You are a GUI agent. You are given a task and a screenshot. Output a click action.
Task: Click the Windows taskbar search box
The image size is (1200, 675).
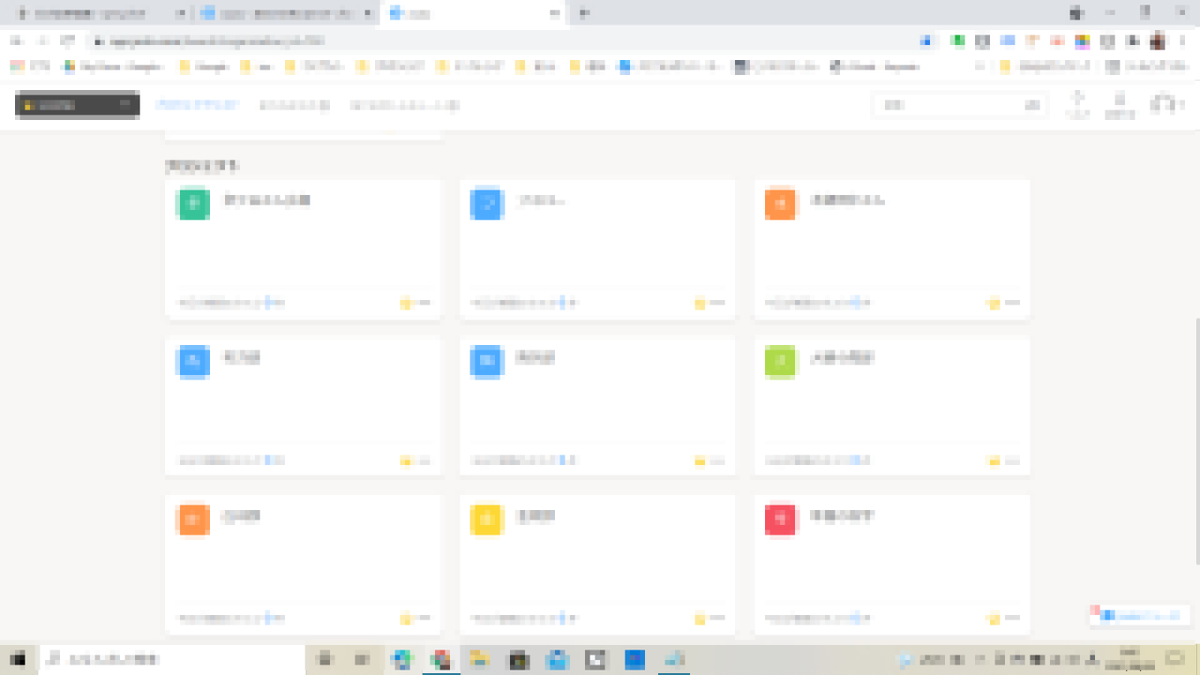(x=171, y=659)
